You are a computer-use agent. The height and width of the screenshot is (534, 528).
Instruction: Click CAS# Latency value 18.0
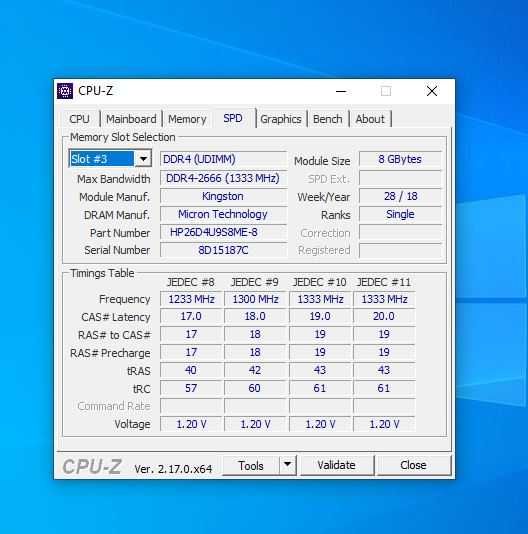pos(255,316)
